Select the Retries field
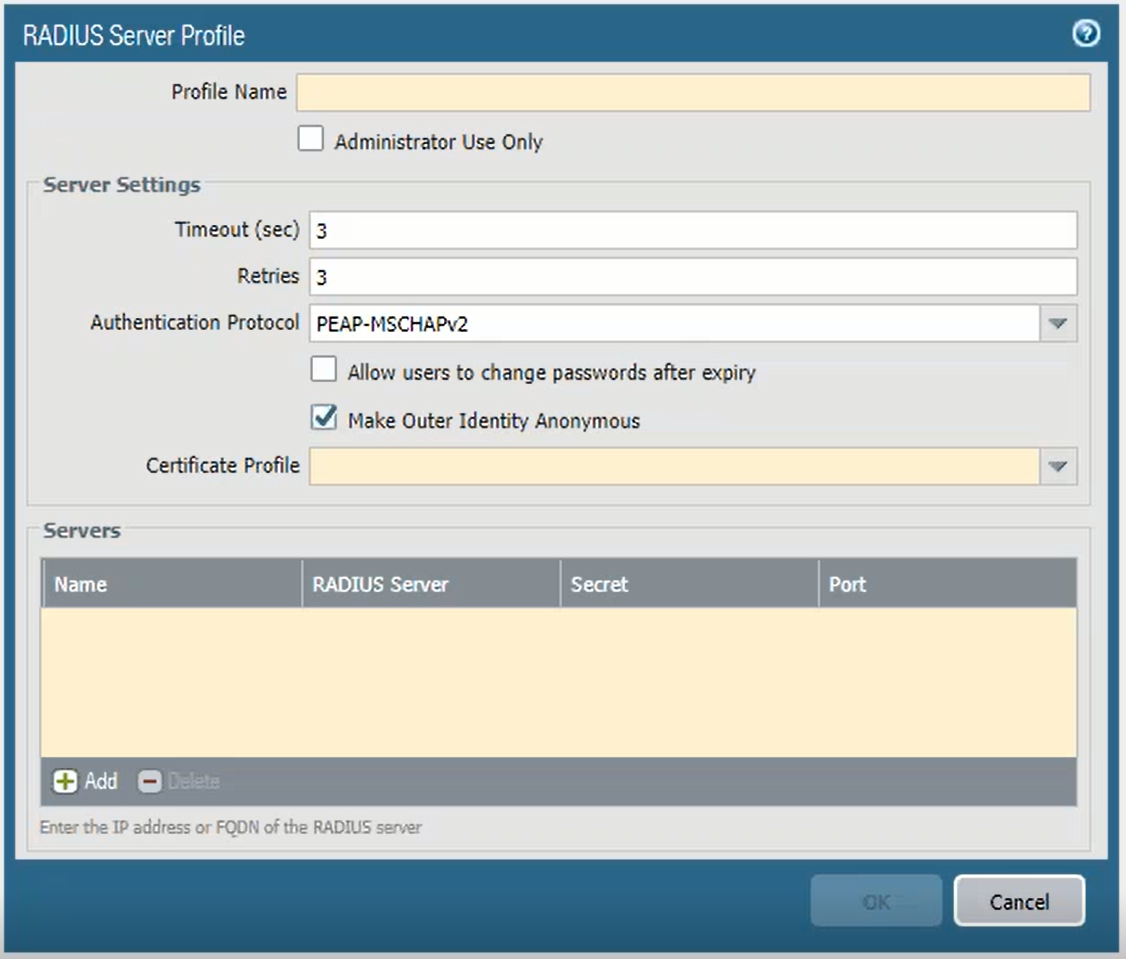 click(x=692, y=277)
